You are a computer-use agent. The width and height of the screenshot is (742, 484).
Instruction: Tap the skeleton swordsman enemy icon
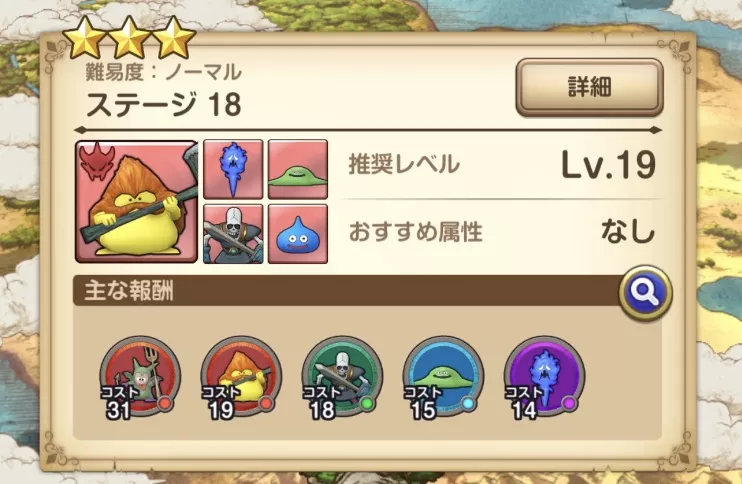(233, 234)
